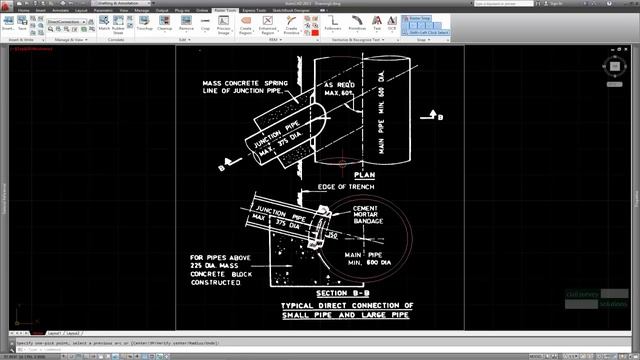Open the Cleanup dropdown arrow
This screenshot has width=640, height=360.
(165, 31)
